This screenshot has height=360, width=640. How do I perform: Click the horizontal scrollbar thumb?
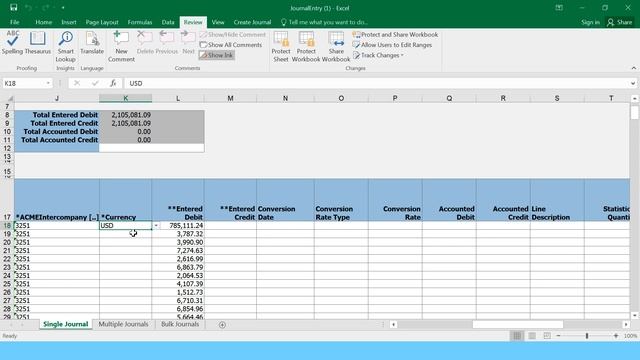click(x=518, y=324)
